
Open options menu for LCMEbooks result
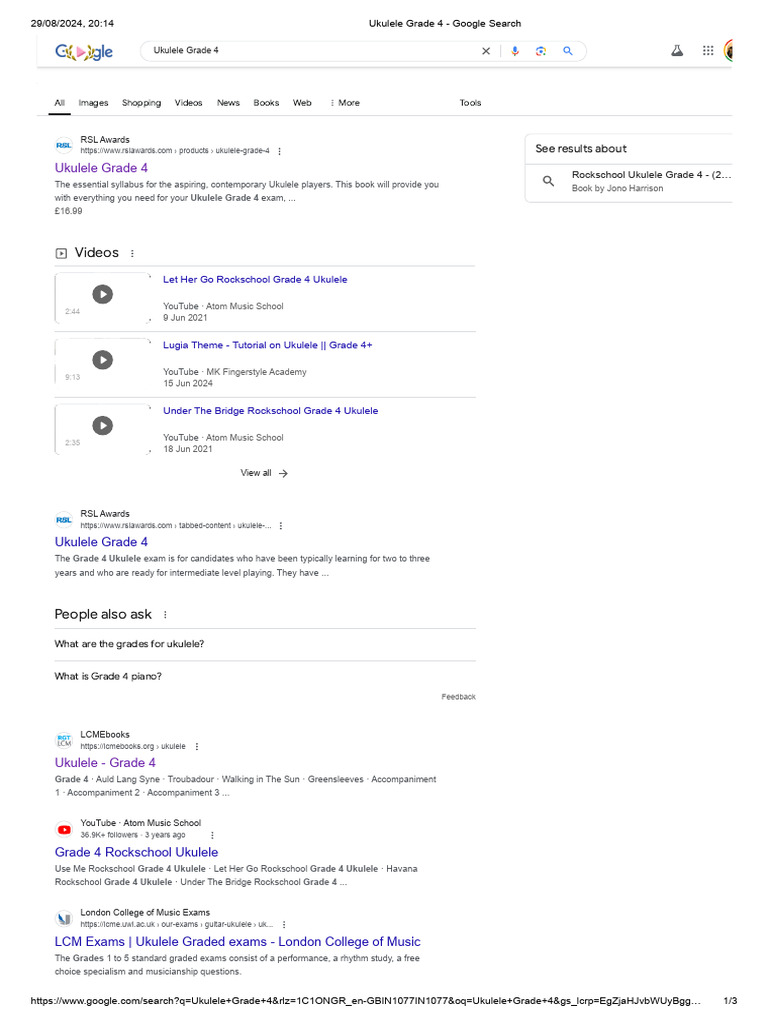click(x=197, y=746)
